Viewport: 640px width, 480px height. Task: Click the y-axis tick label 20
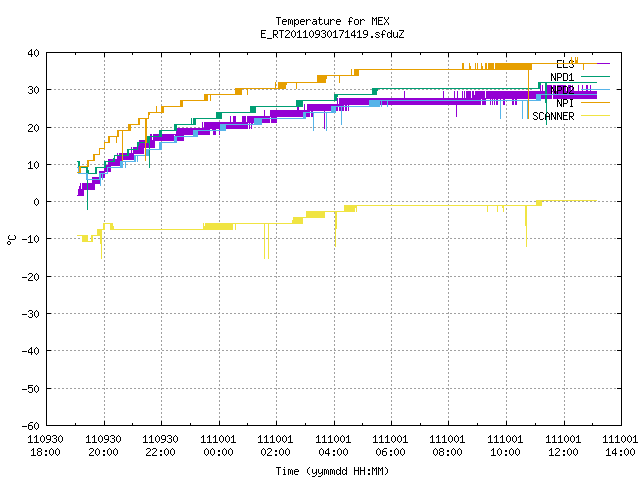tap(33, 128)
